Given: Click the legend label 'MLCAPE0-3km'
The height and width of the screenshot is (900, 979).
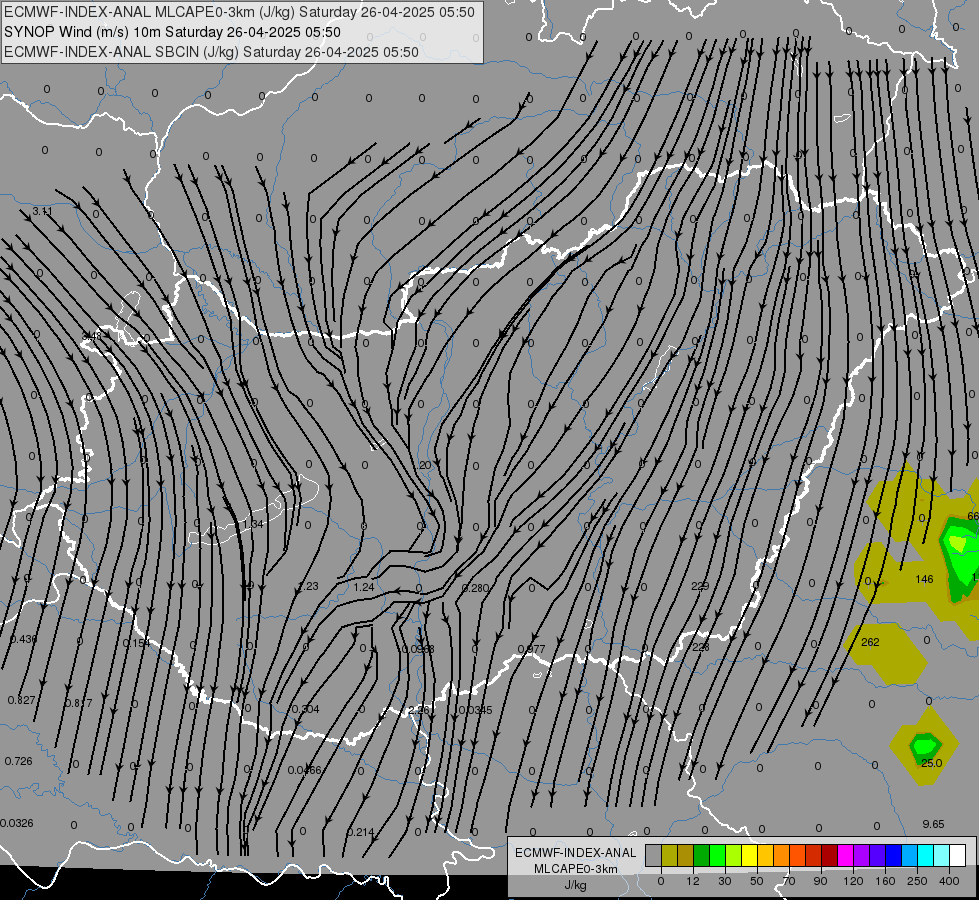Looking at the screenshot, I should [x=576, y=869].
